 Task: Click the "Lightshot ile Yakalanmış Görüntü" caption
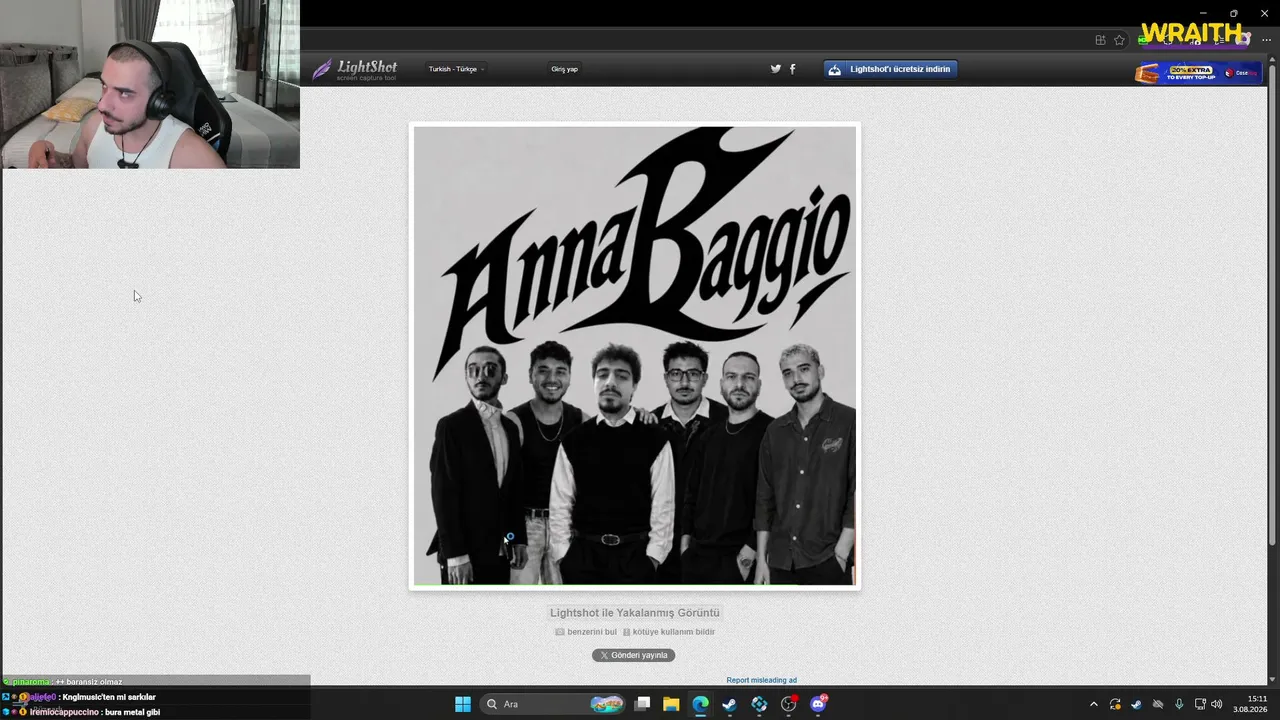point(635,613)
